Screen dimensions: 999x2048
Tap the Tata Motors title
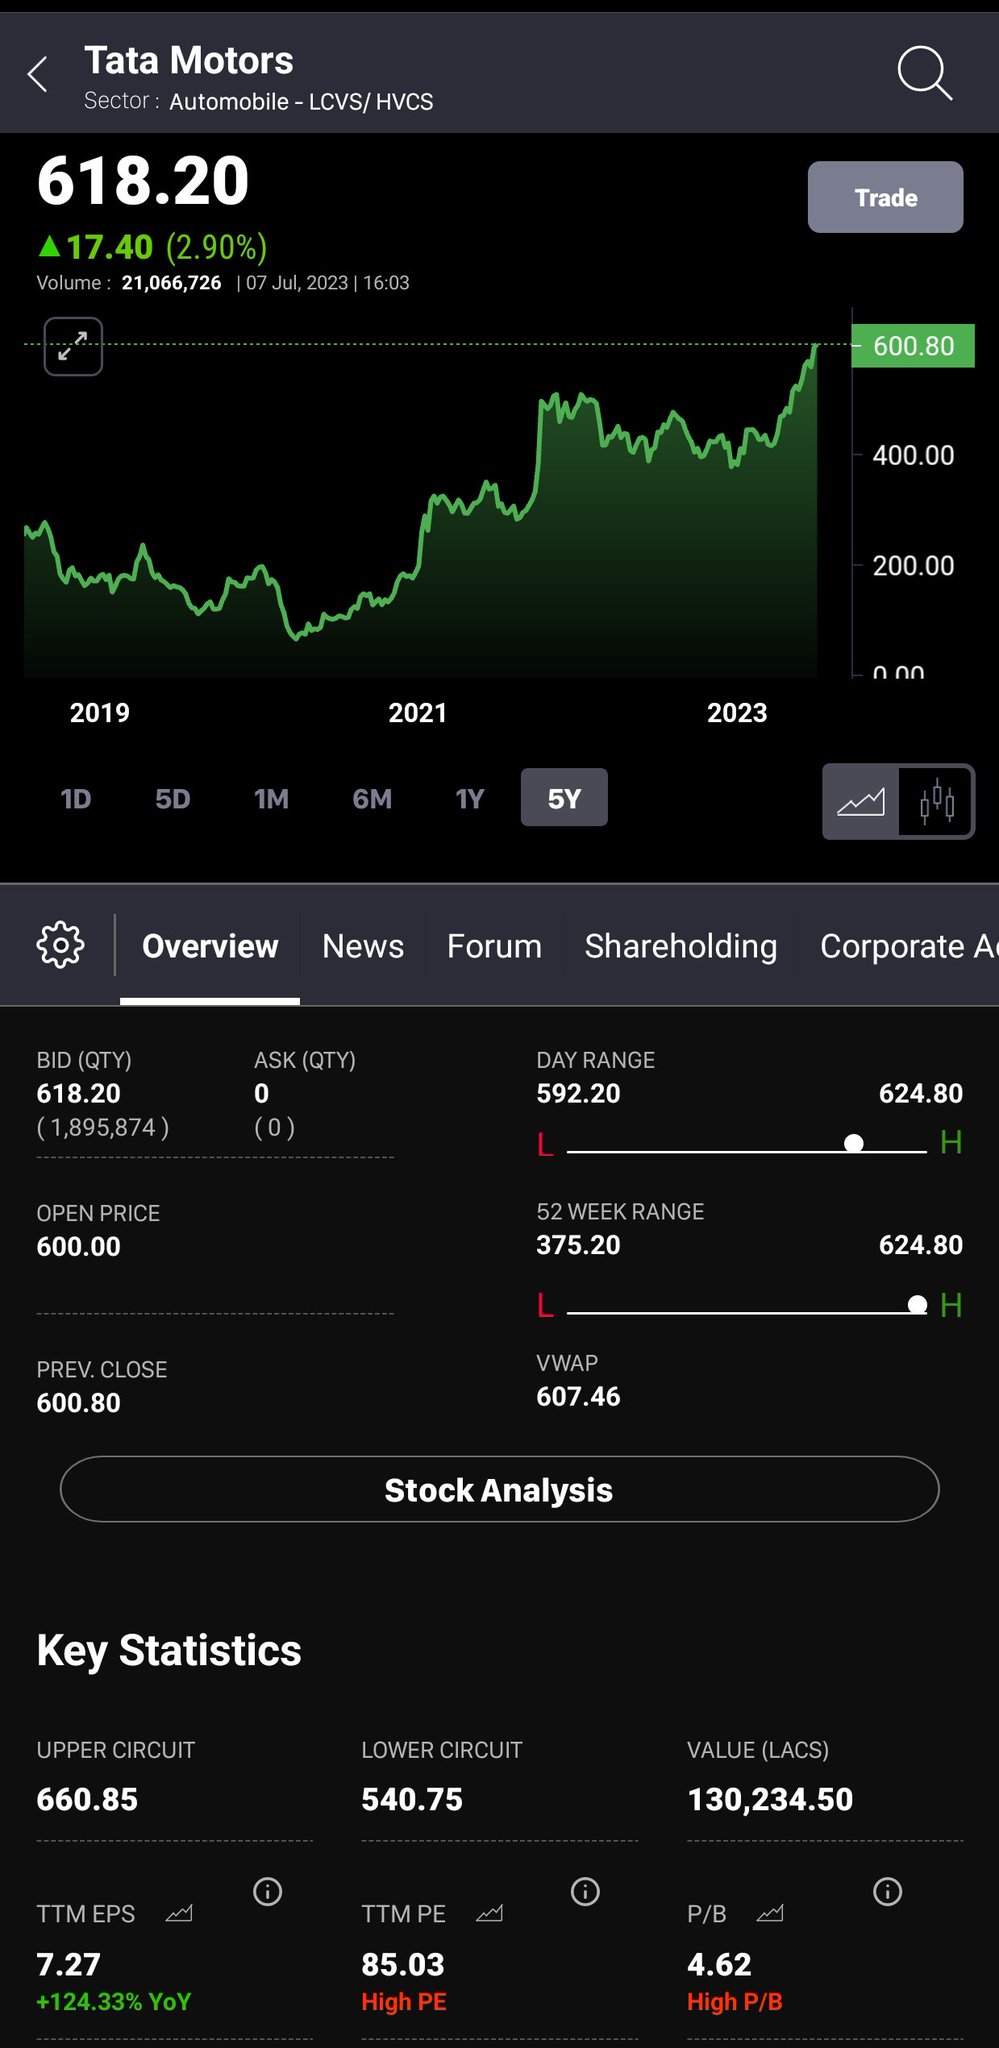click(189, 60)
